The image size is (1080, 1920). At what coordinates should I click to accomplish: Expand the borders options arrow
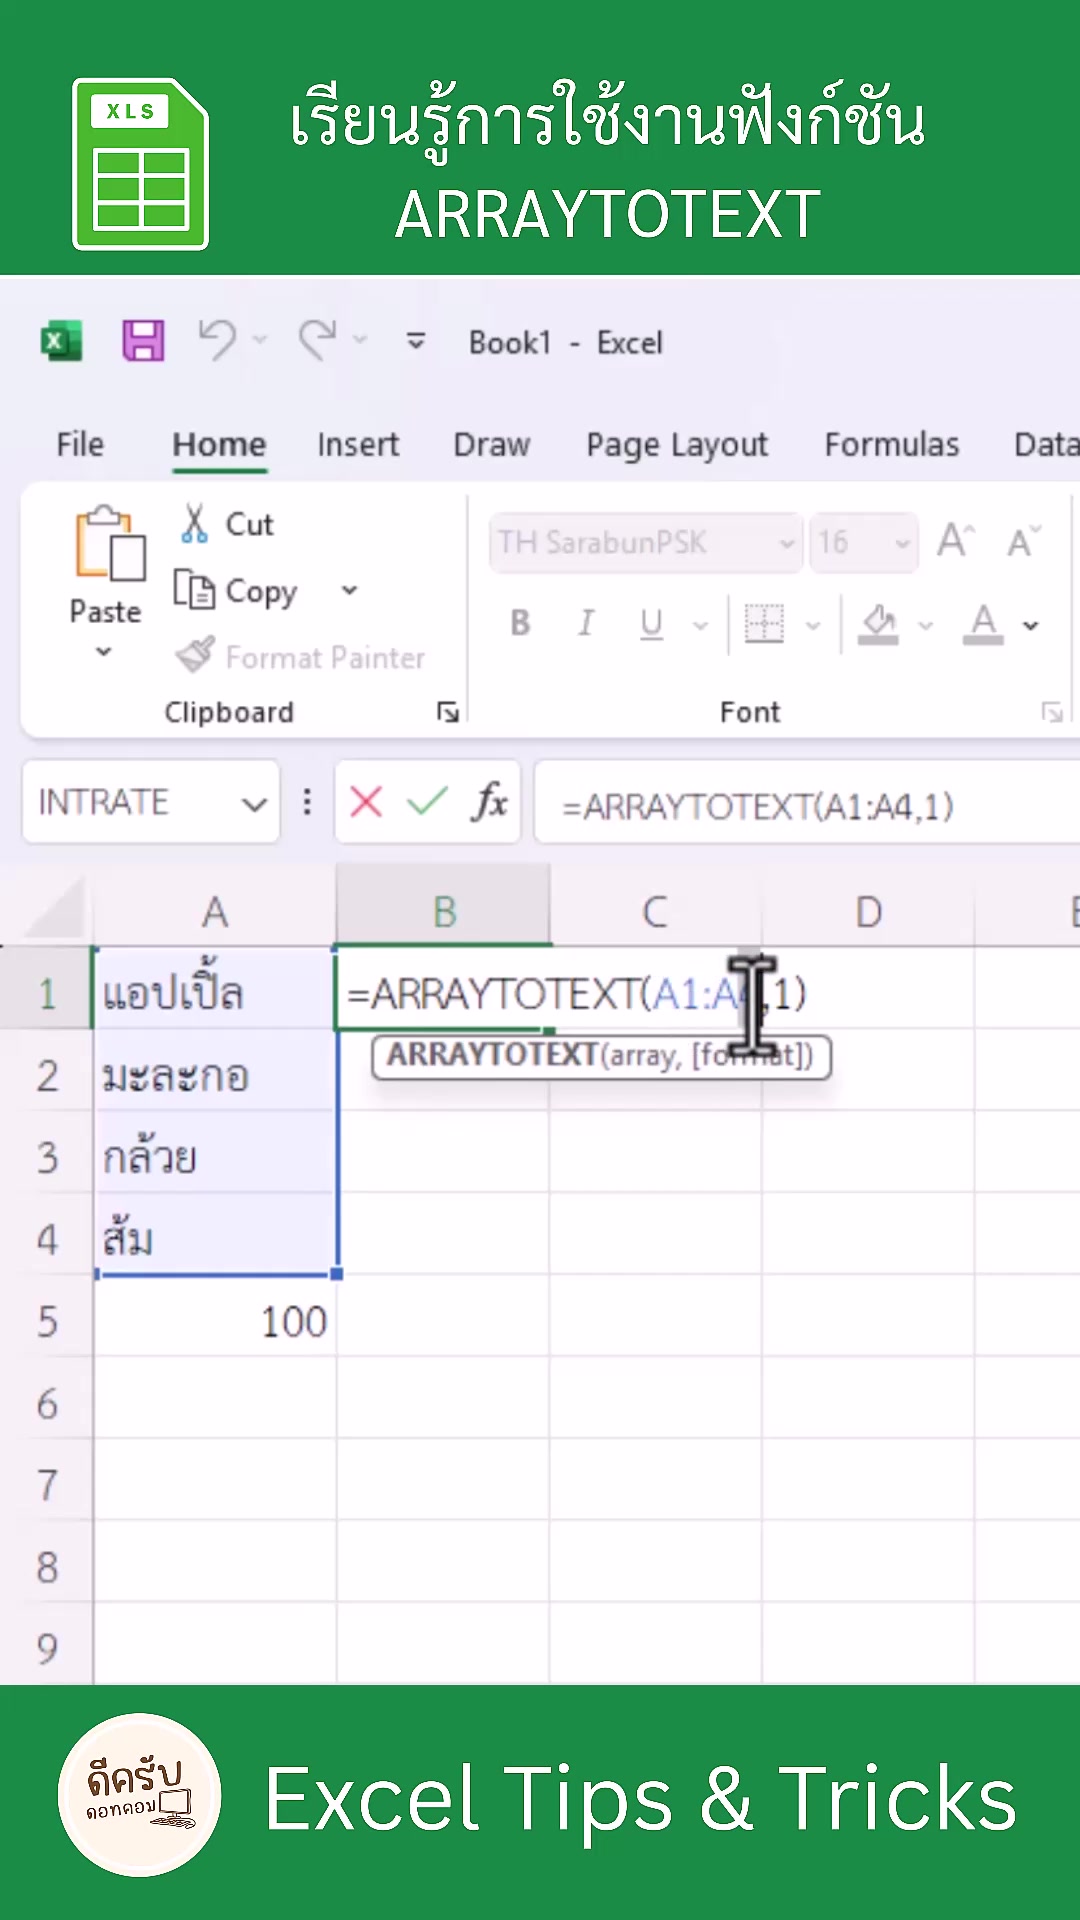tap(813, 626)
